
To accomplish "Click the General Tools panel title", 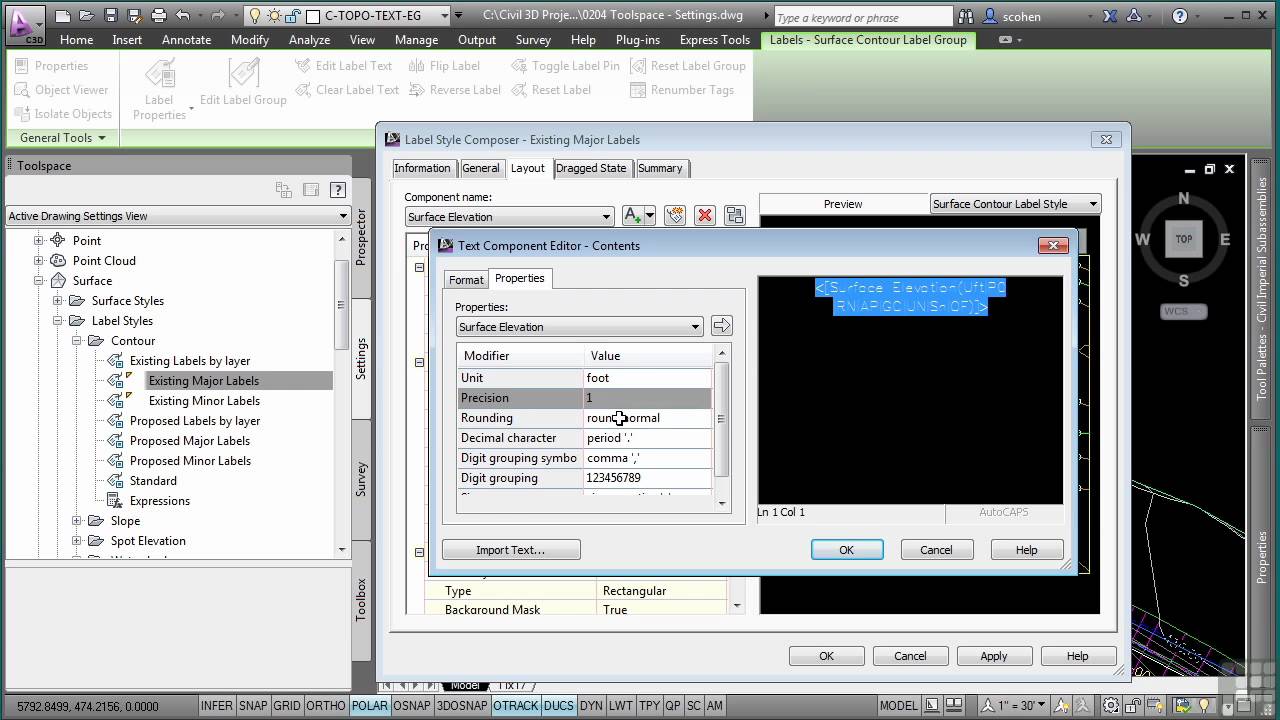I will pos(62,138).
